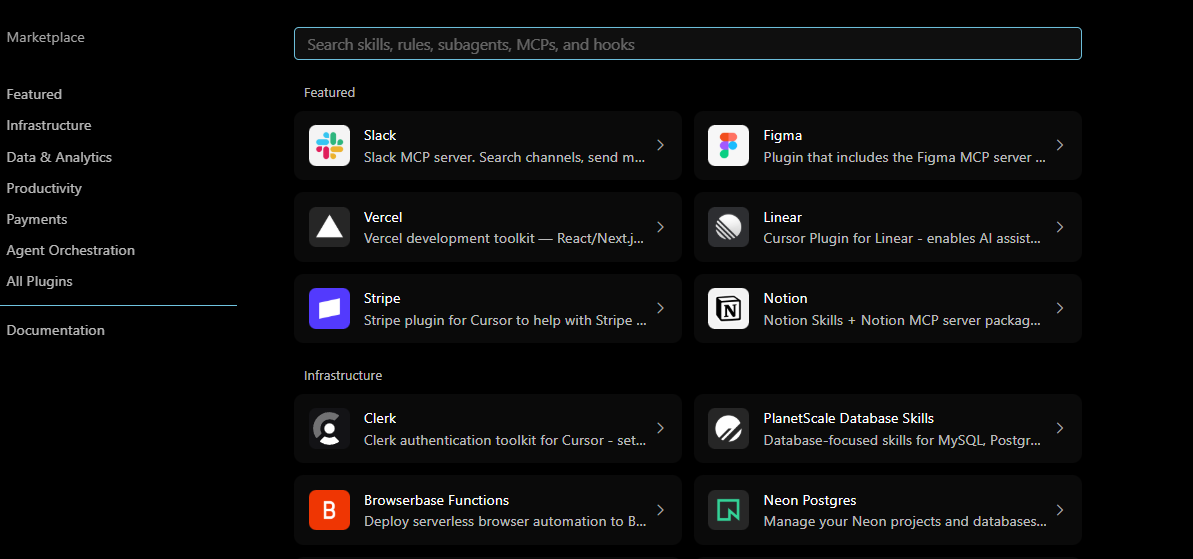Click the Neon Postgres logo icon
Screen dimensions: 1193x559
[728, 510]
